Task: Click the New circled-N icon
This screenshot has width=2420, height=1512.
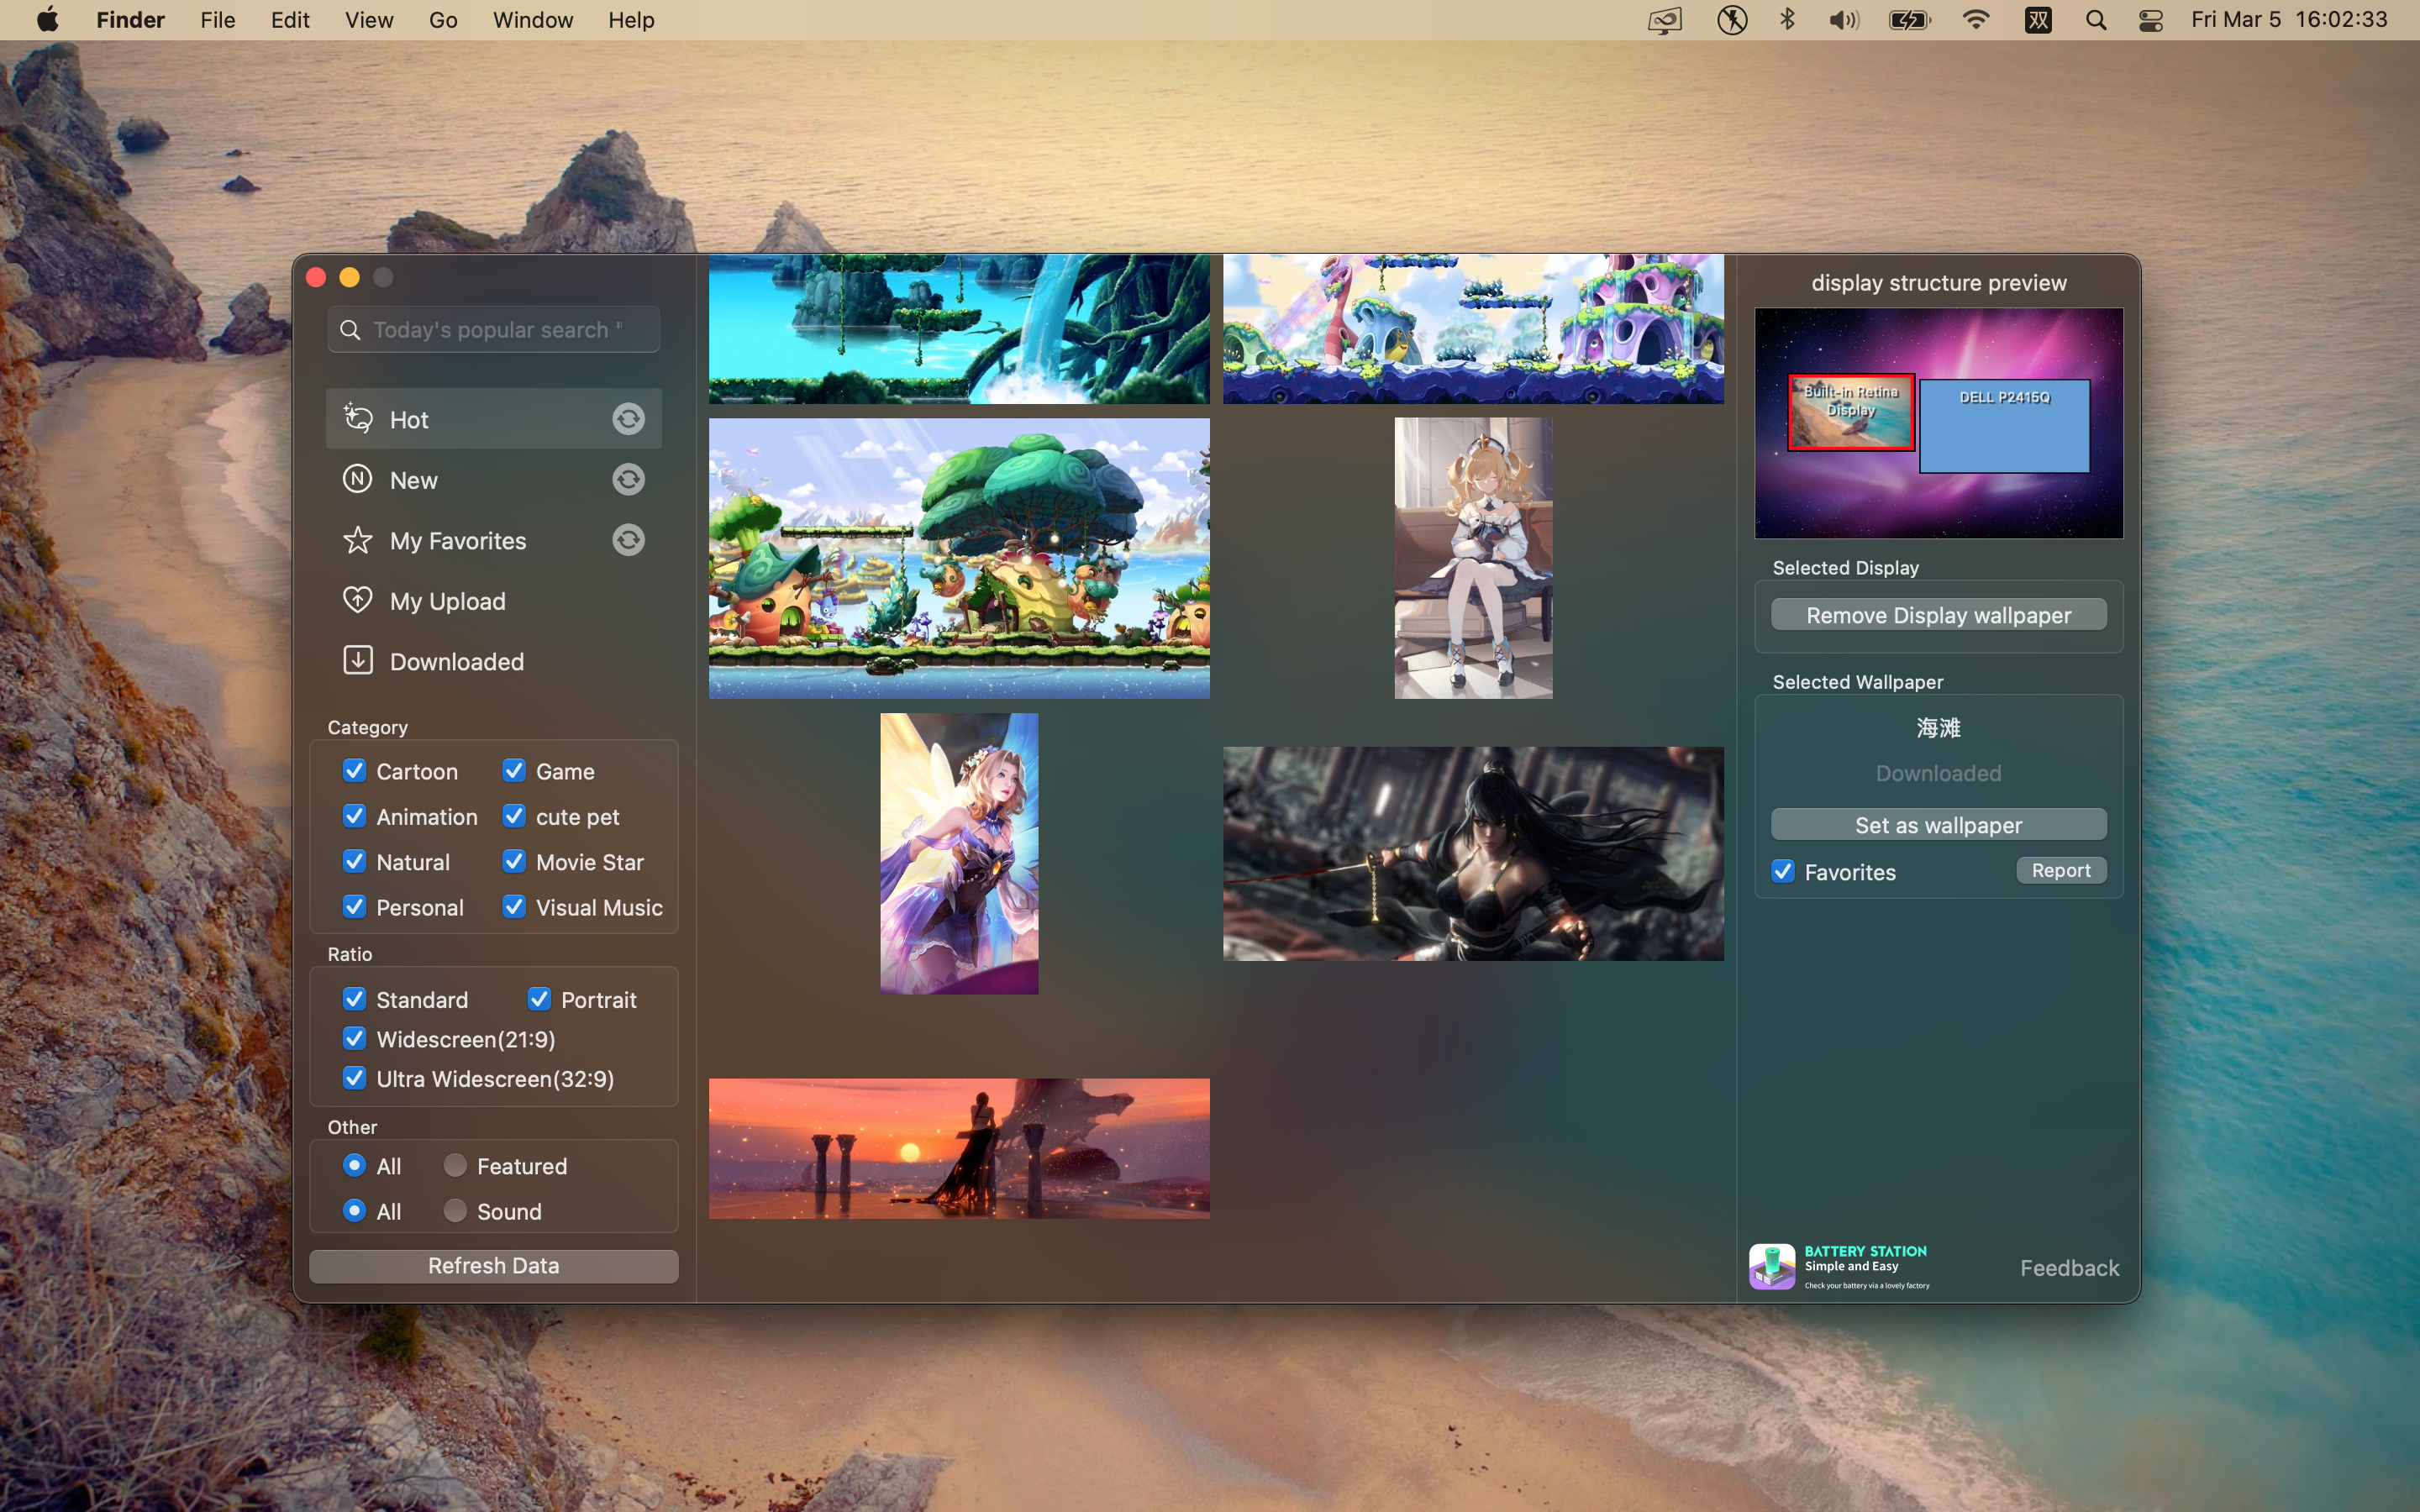Action: tap(358, 480)
